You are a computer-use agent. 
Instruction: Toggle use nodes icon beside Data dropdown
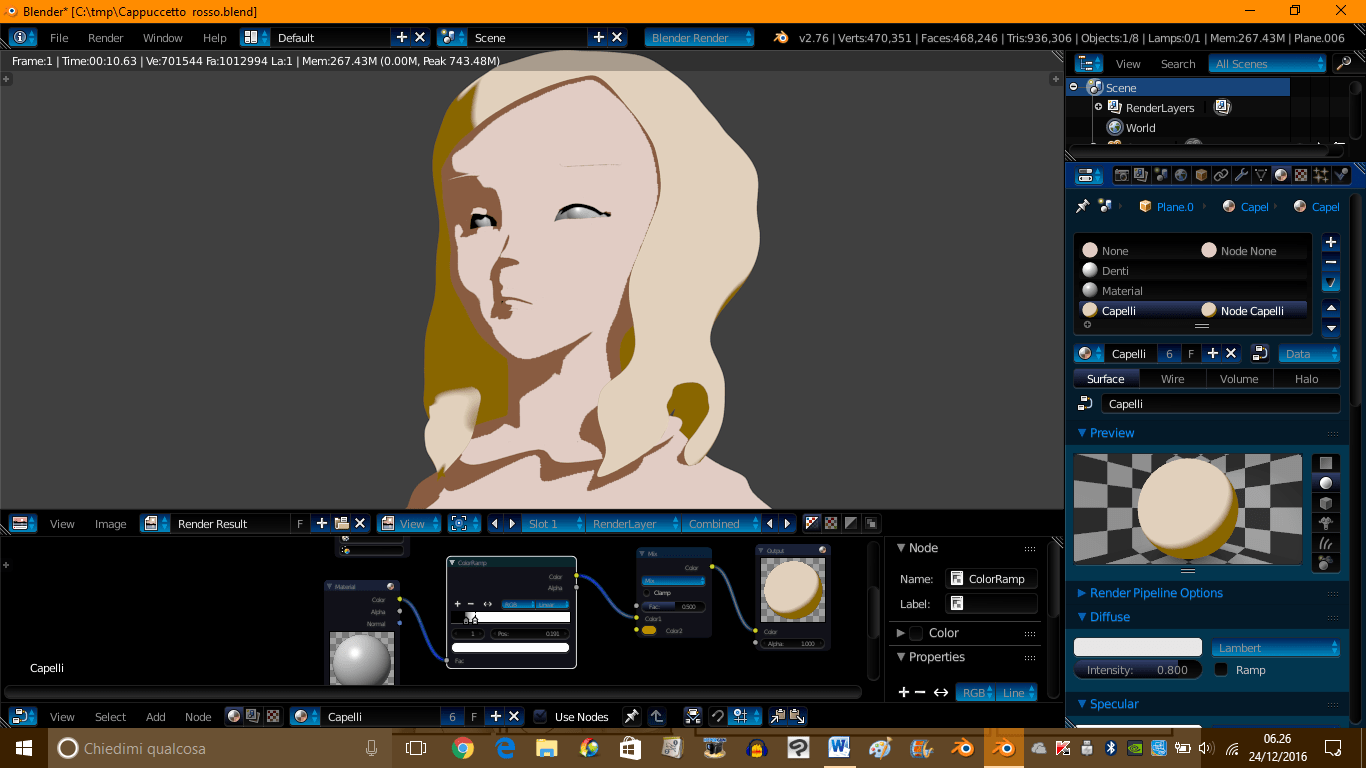(x=1261, y=353)
